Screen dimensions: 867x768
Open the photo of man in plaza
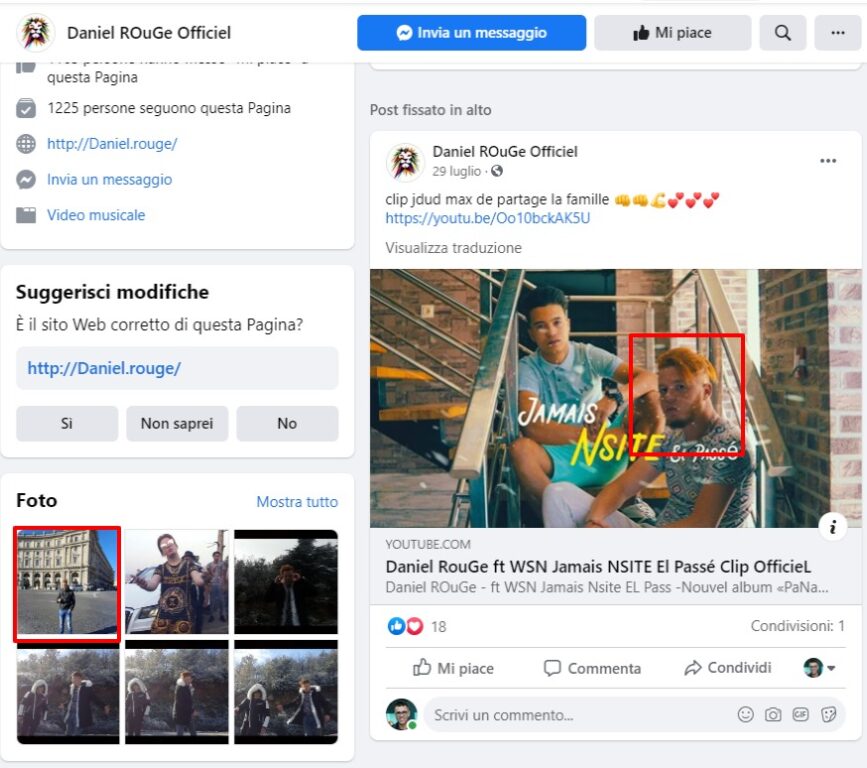[67, 582]
